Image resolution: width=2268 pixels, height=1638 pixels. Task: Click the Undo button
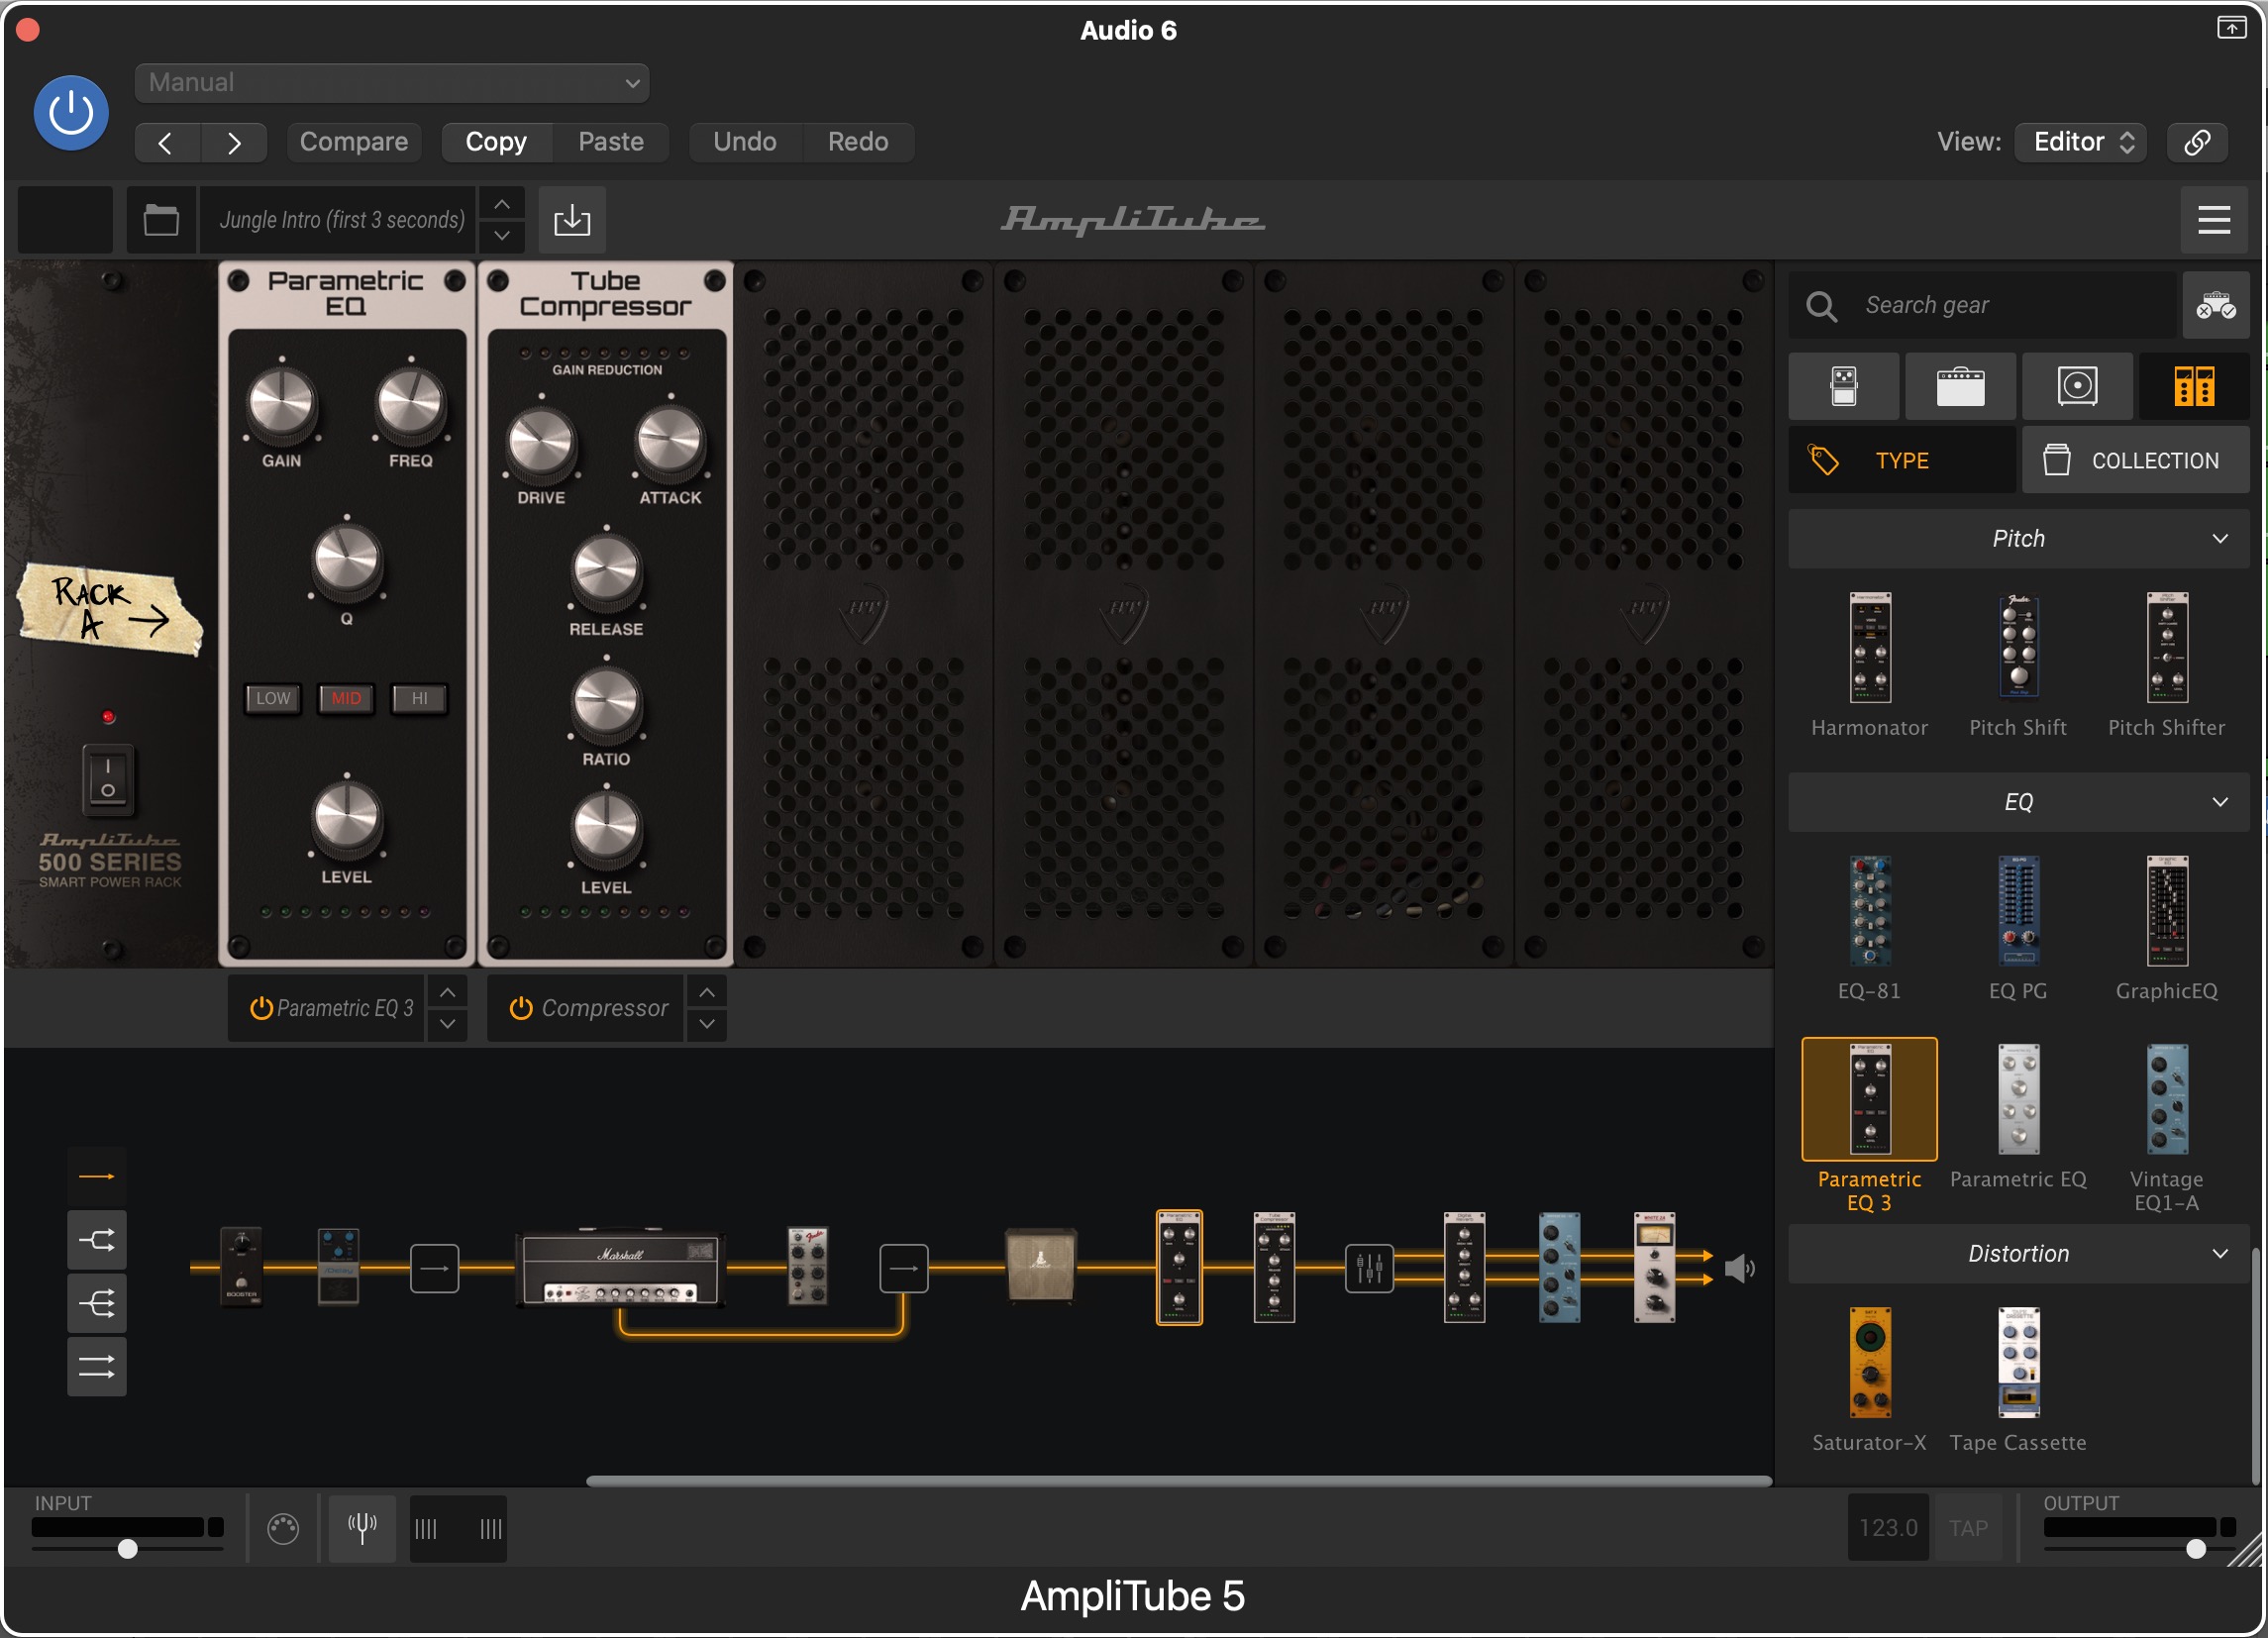click(x=745, y=142)
